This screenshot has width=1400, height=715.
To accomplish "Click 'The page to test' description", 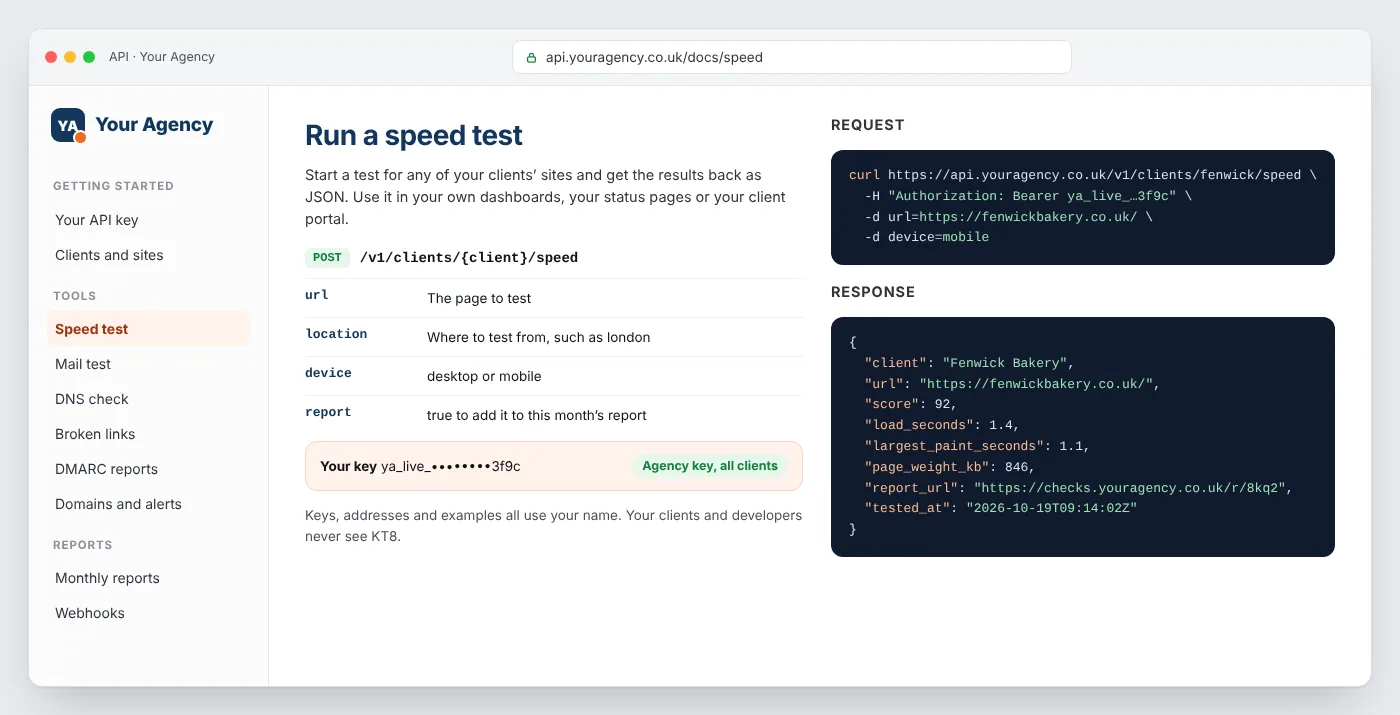I will coord(479,298).
